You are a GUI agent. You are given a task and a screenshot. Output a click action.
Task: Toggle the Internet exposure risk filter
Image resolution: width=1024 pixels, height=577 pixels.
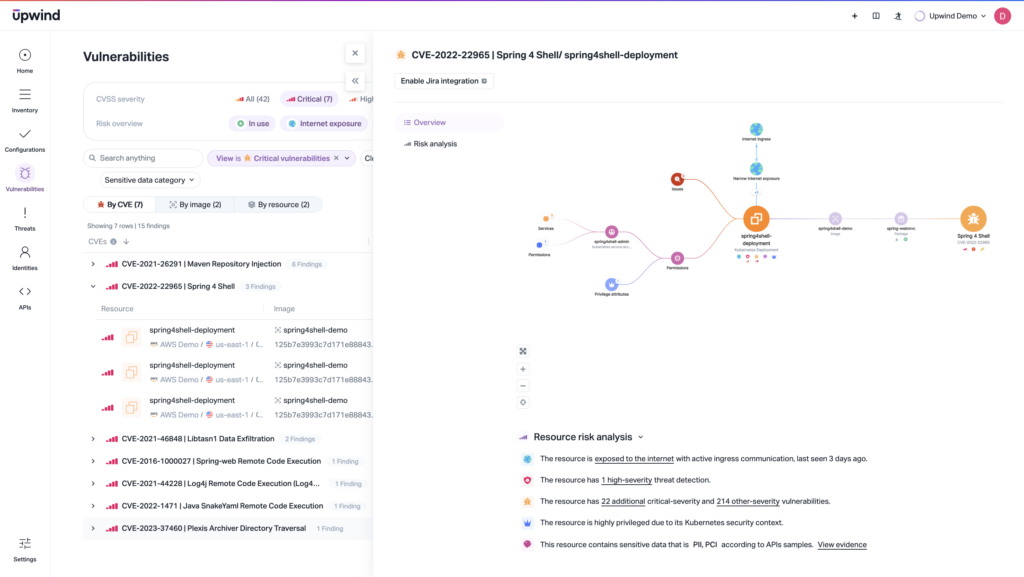(325, 123)
